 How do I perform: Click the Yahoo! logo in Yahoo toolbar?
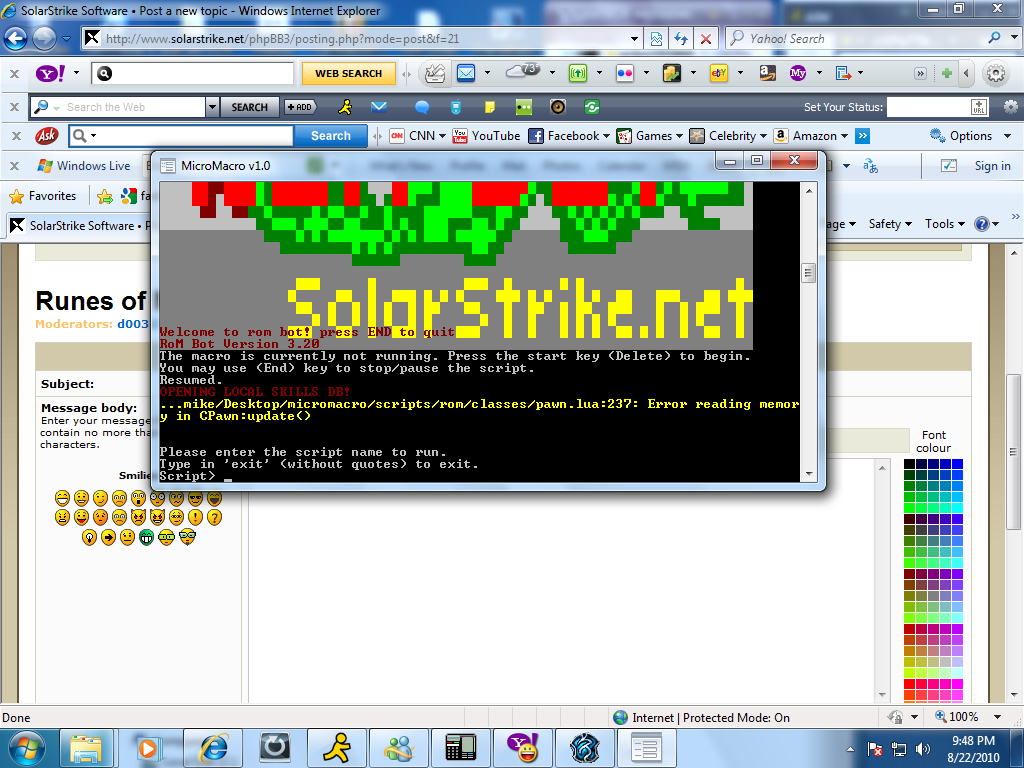coord(50,73)
